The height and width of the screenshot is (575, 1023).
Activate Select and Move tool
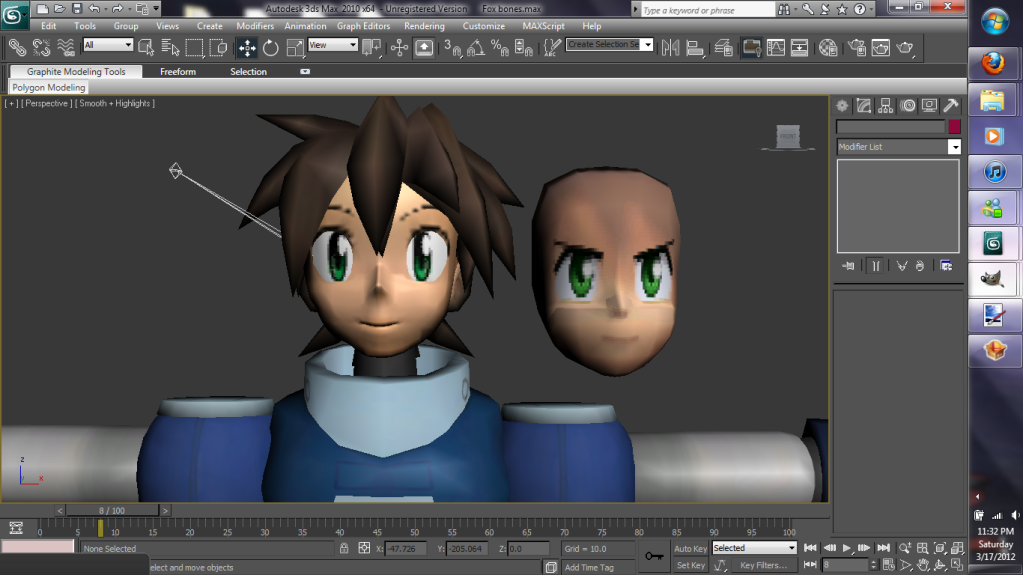point(247,48)
